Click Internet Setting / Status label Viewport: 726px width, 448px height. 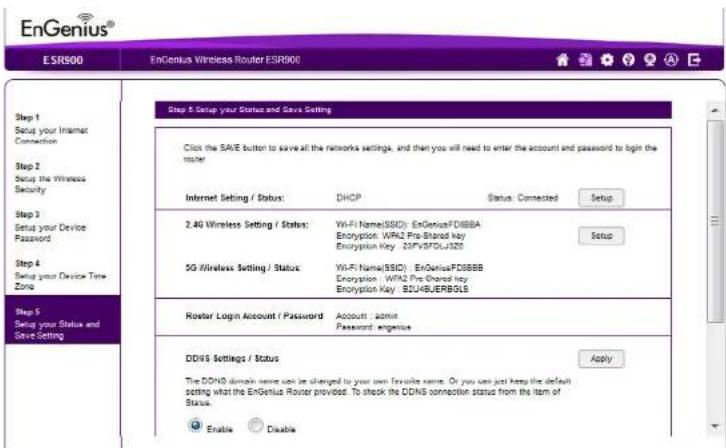tap(235, 198)
